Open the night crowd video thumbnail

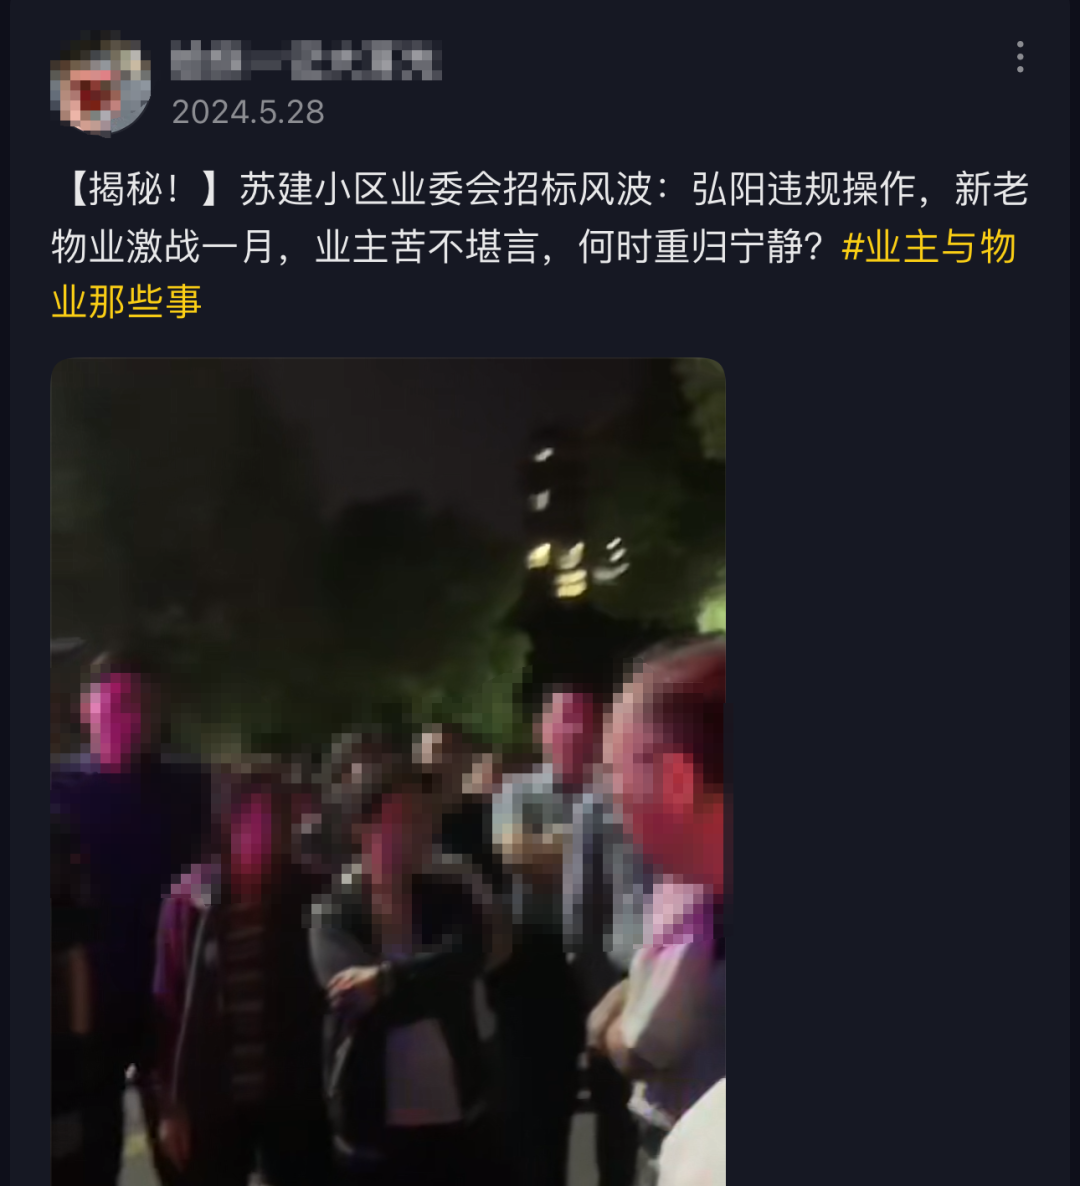coord(388,772)
